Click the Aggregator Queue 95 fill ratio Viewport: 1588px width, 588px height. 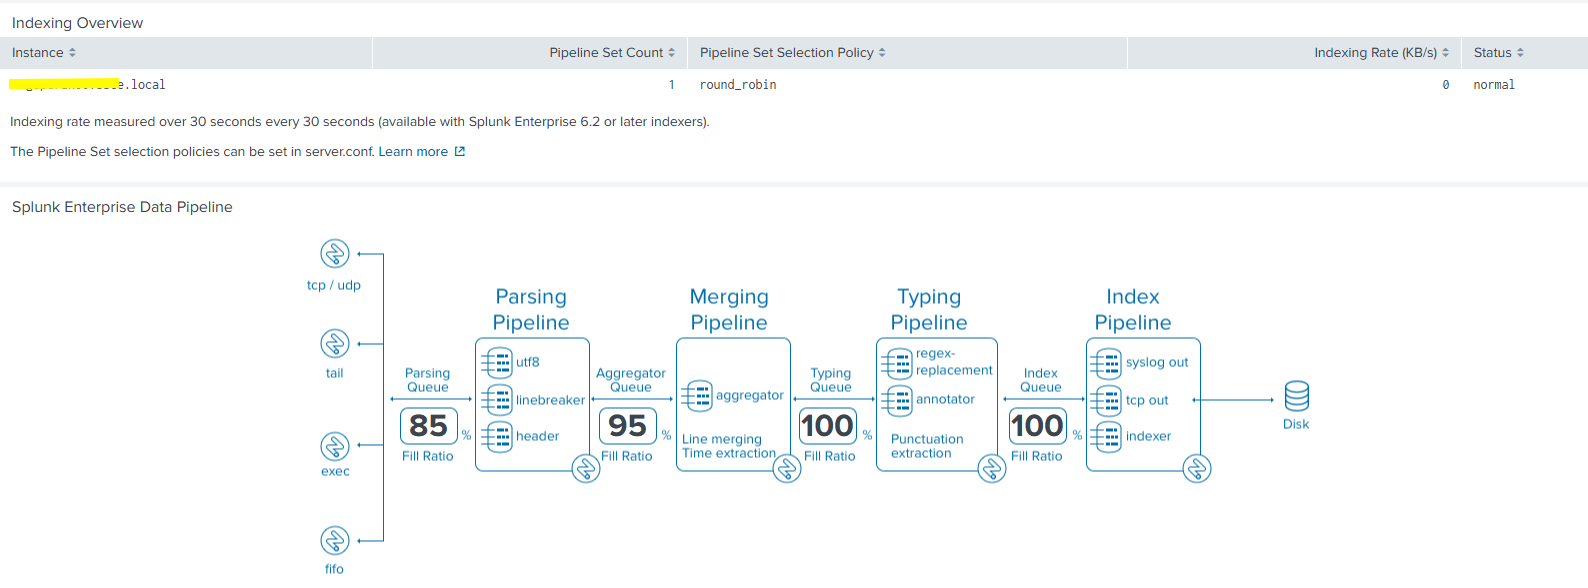point(627,426)
